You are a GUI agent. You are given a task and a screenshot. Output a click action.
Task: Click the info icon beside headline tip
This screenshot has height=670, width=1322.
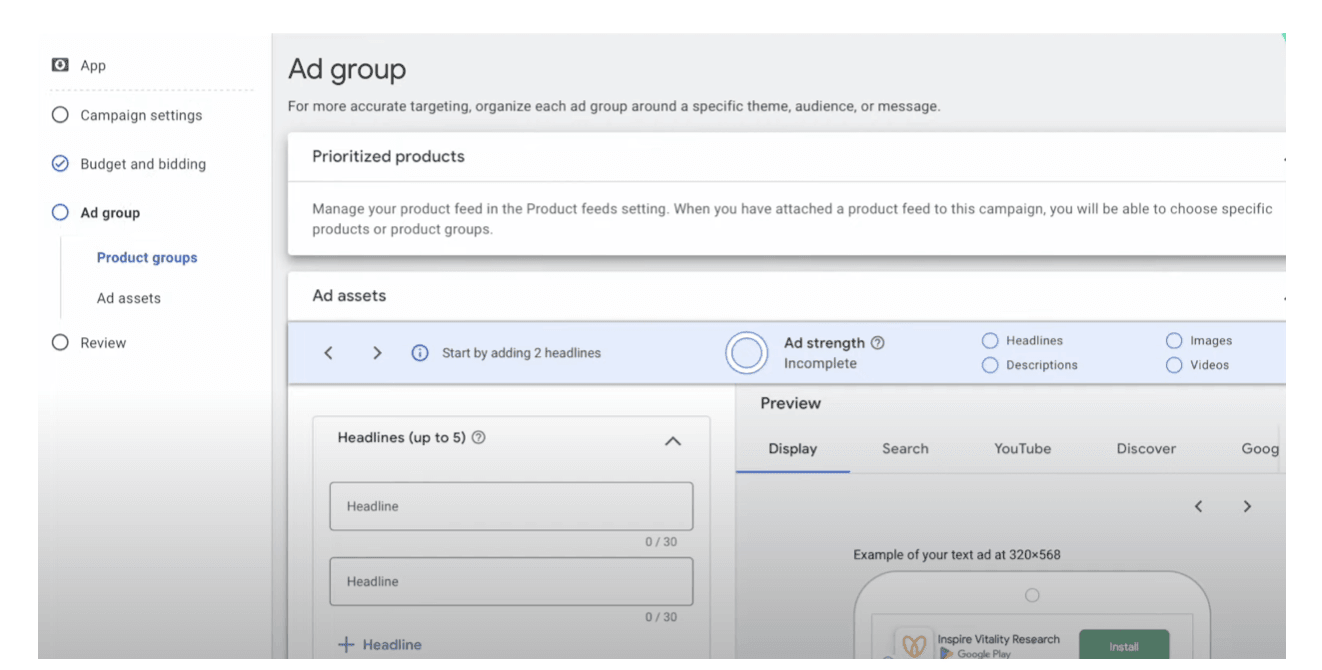(x=420, y=353)
